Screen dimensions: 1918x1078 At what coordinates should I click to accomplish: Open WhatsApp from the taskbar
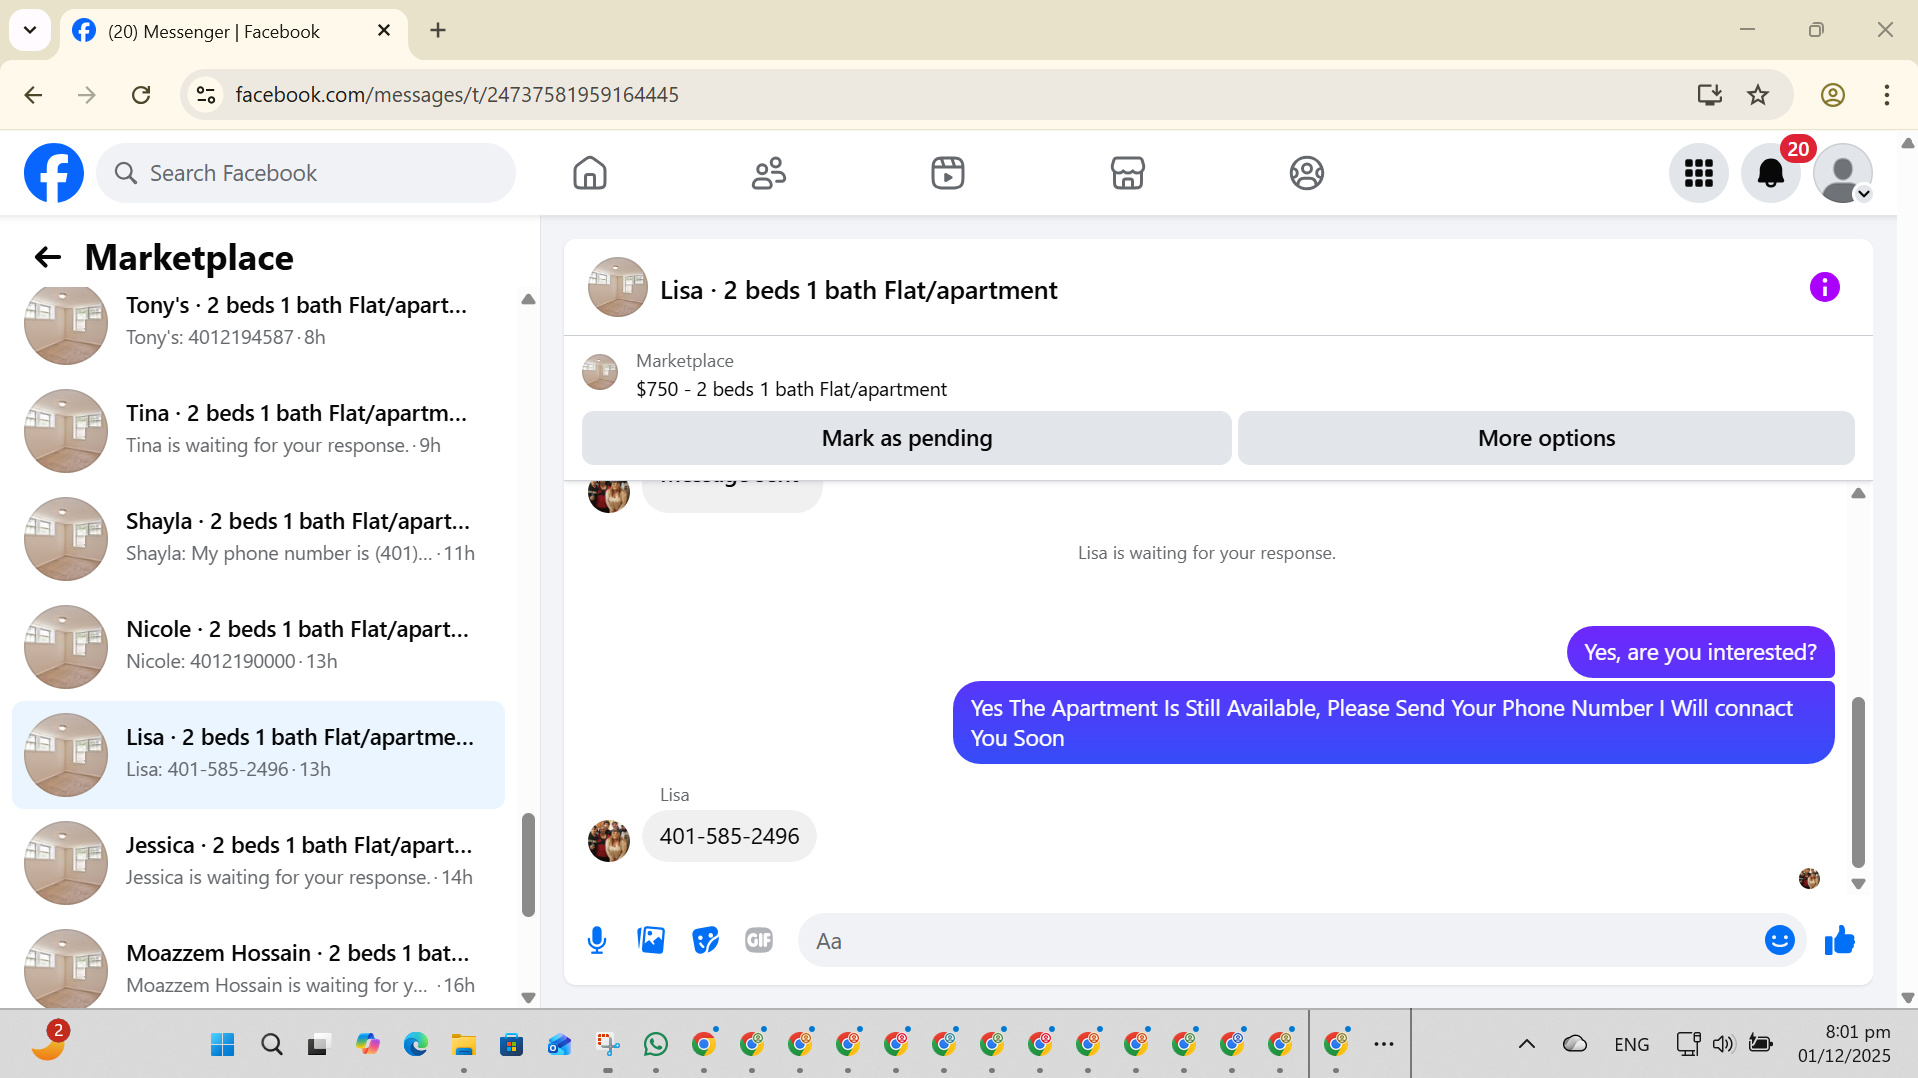[x=656, y=1045]
